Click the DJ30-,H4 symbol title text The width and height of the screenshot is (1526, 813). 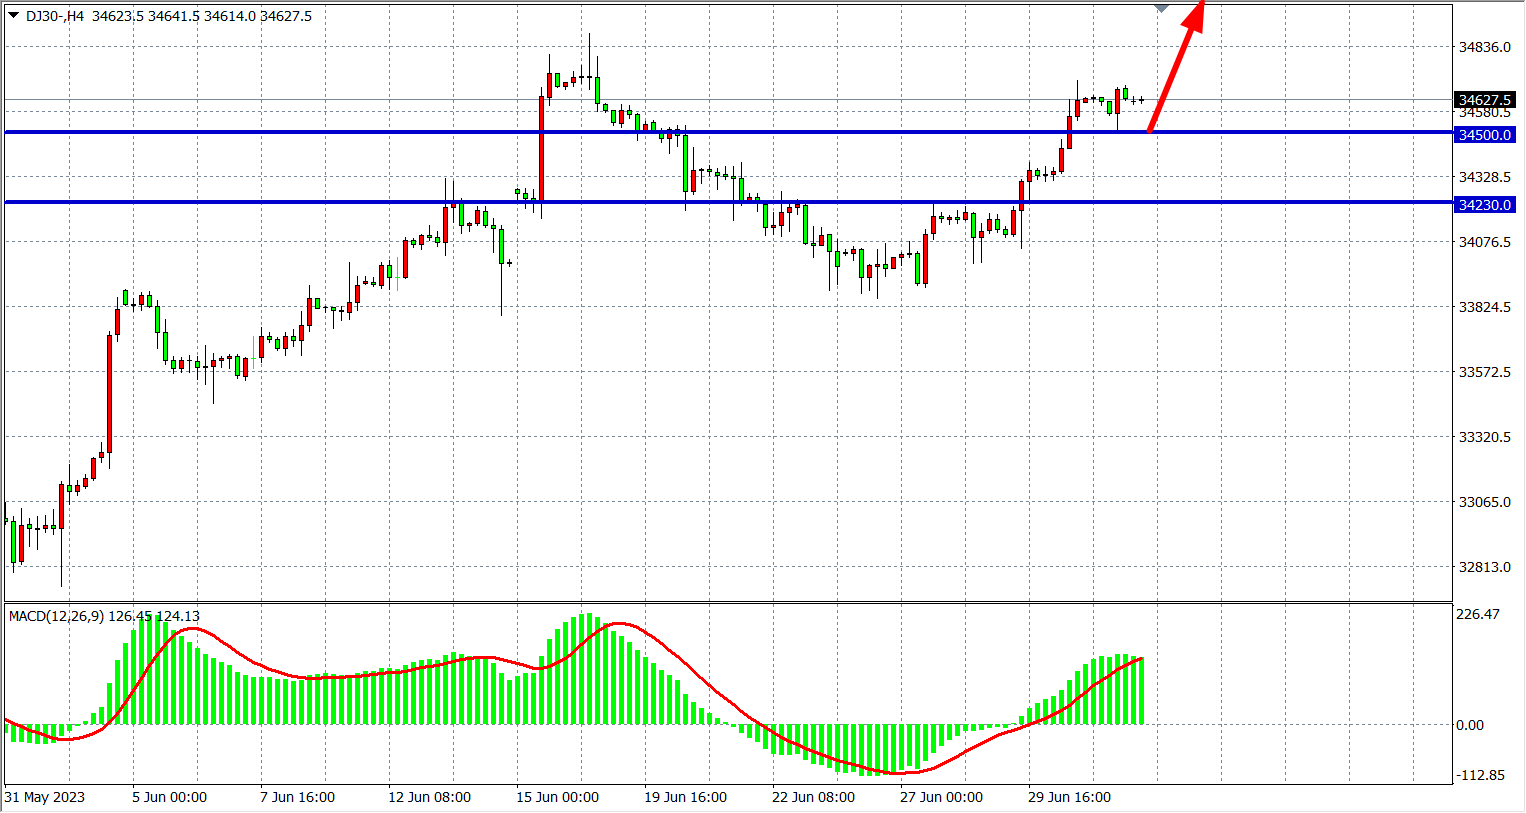[55, 16]
